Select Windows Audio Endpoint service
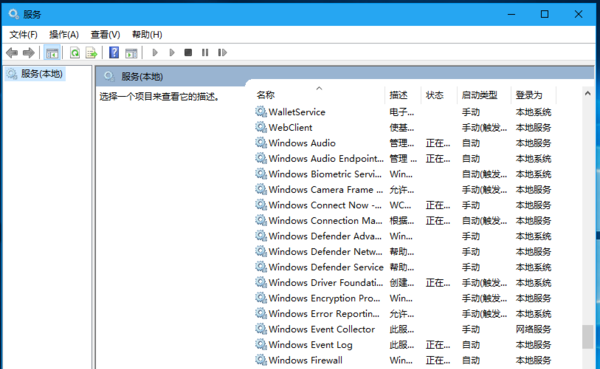The image size is (600, 369). coord(326,158)
